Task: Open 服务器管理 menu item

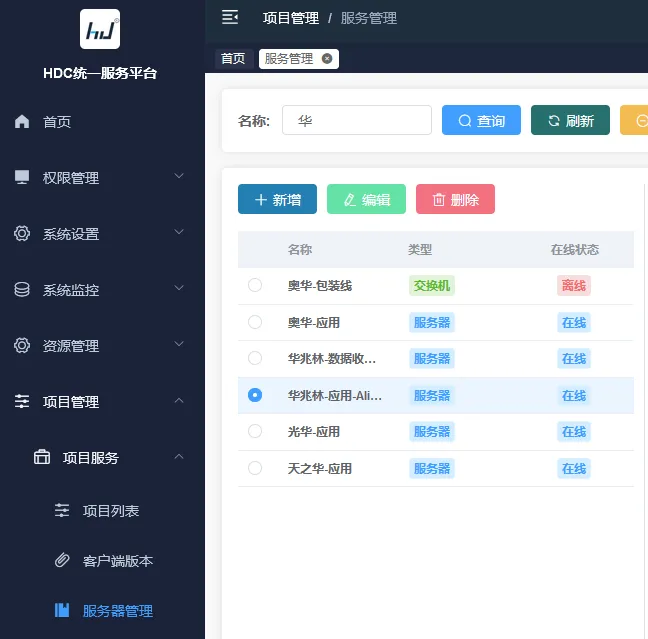Action: (118, 611)
